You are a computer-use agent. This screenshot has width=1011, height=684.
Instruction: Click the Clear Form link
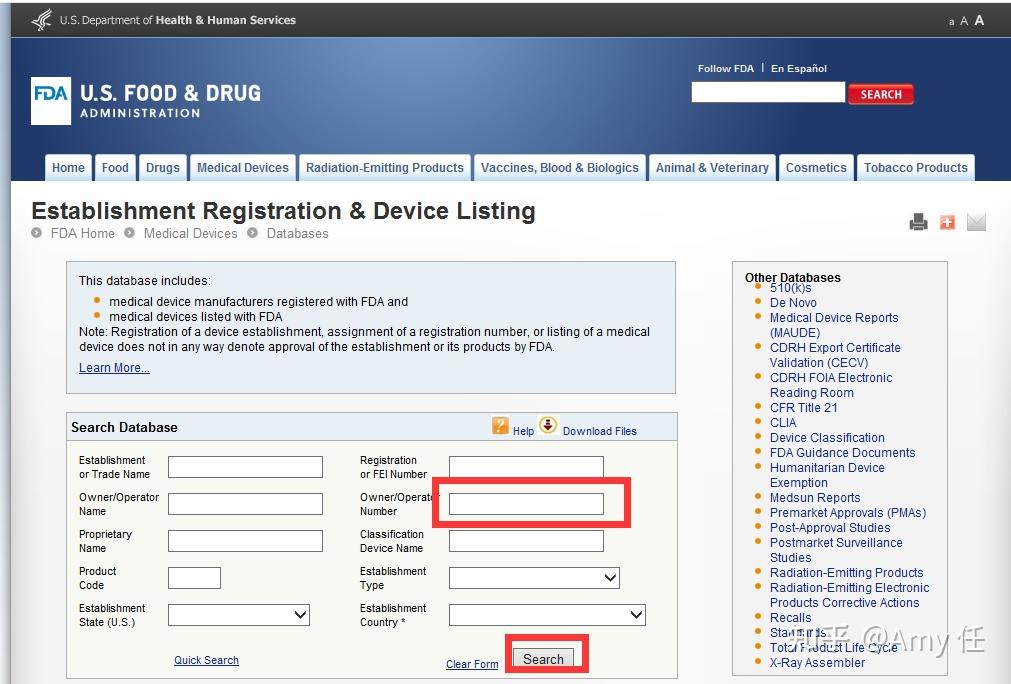(472, 664)
